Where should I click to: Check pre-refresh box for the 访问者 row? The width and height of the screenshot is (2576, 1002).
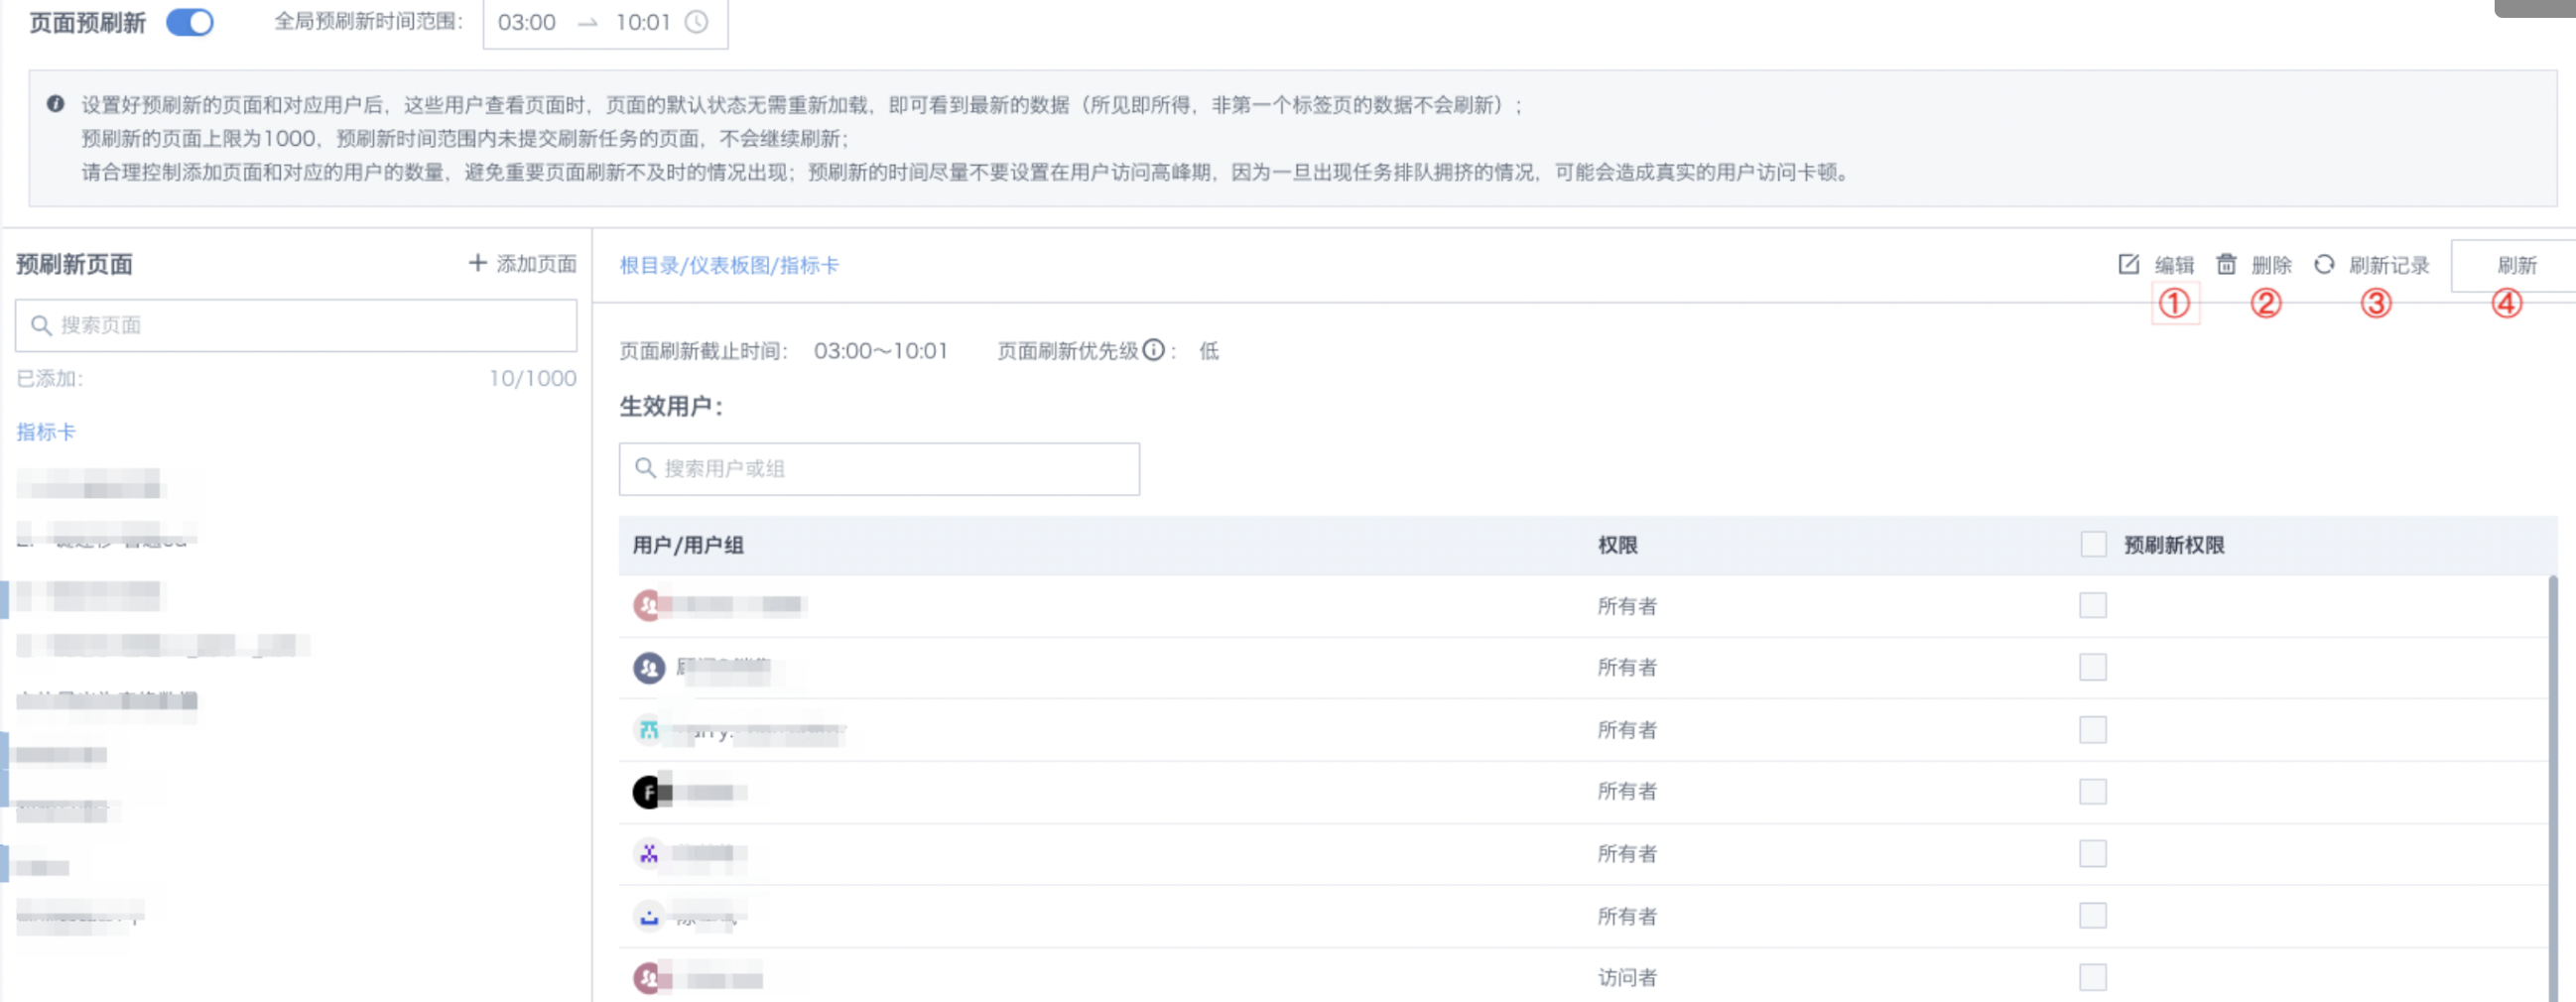coord(2093,976)
